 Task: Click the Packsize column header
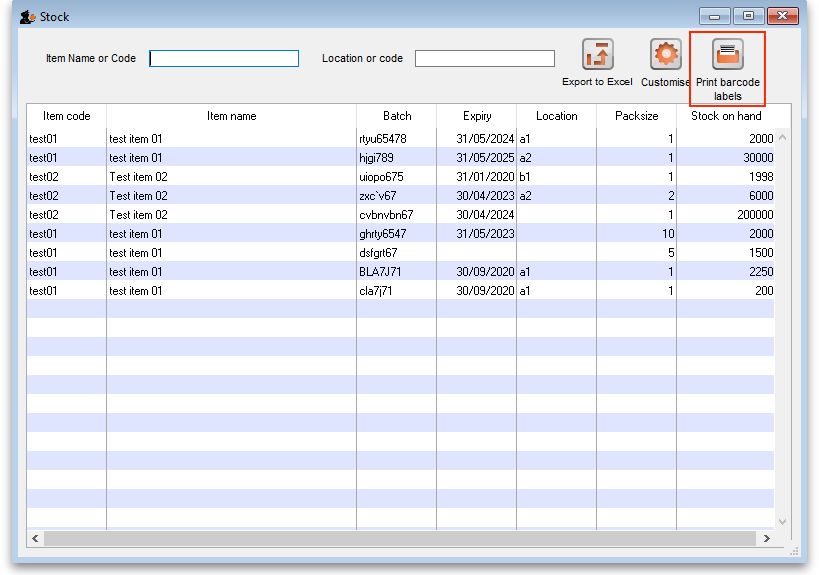(x=636, y=116)
